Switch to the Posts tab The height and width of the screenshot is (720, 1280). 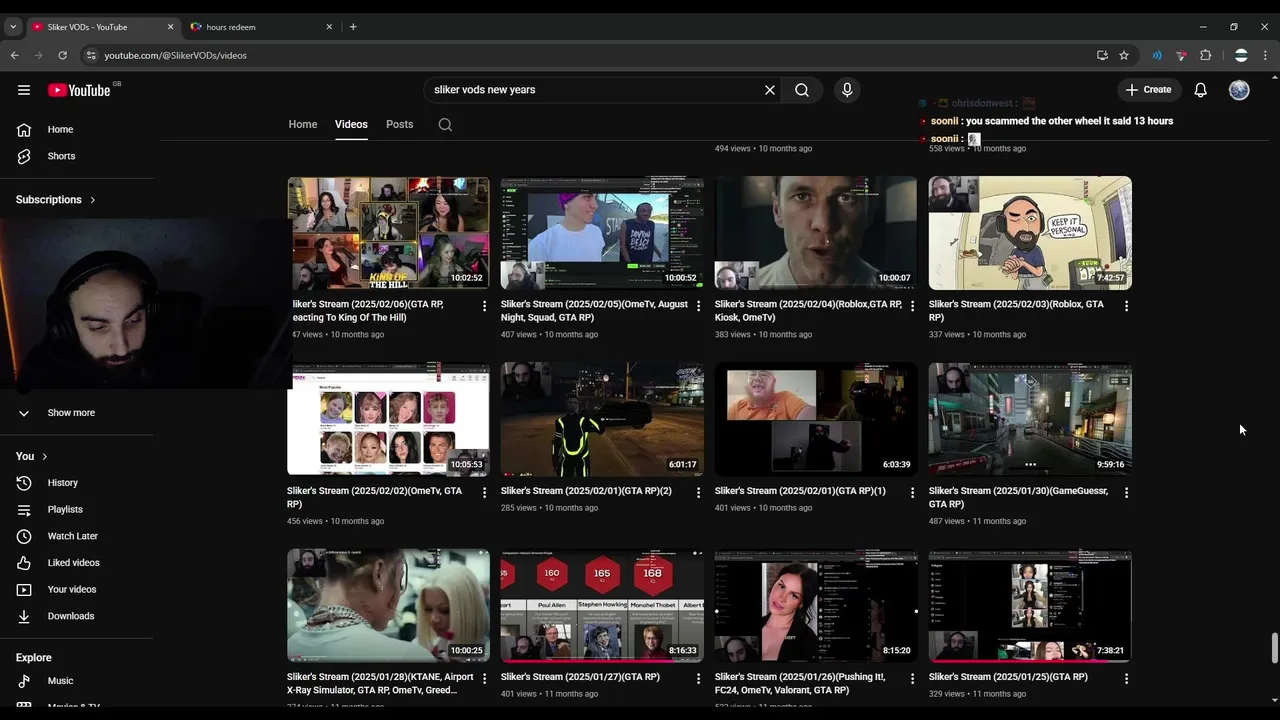click(x=399, y=125)
